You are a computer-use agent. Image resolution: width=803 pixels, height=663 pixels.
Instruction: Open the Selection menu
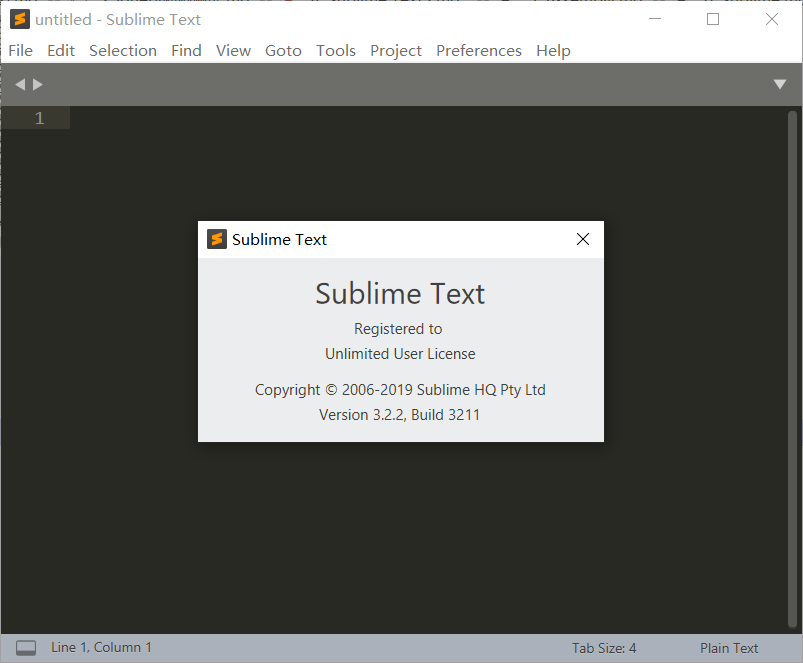point(123,51)
